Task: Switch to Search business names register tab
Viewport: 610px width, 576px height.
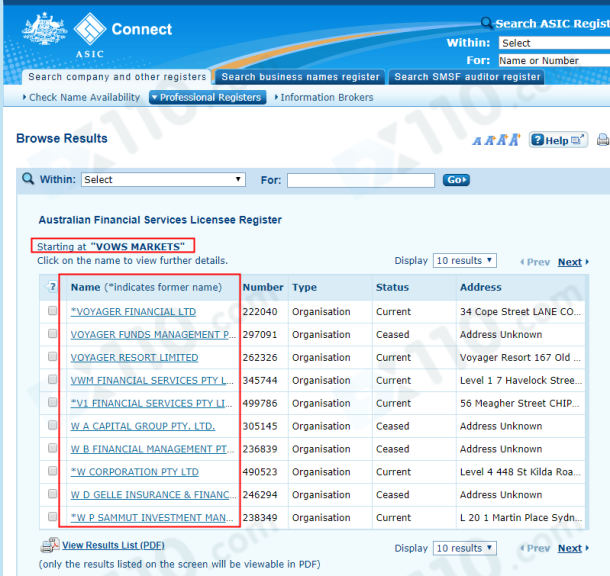Action: click(x=300, y=77)
